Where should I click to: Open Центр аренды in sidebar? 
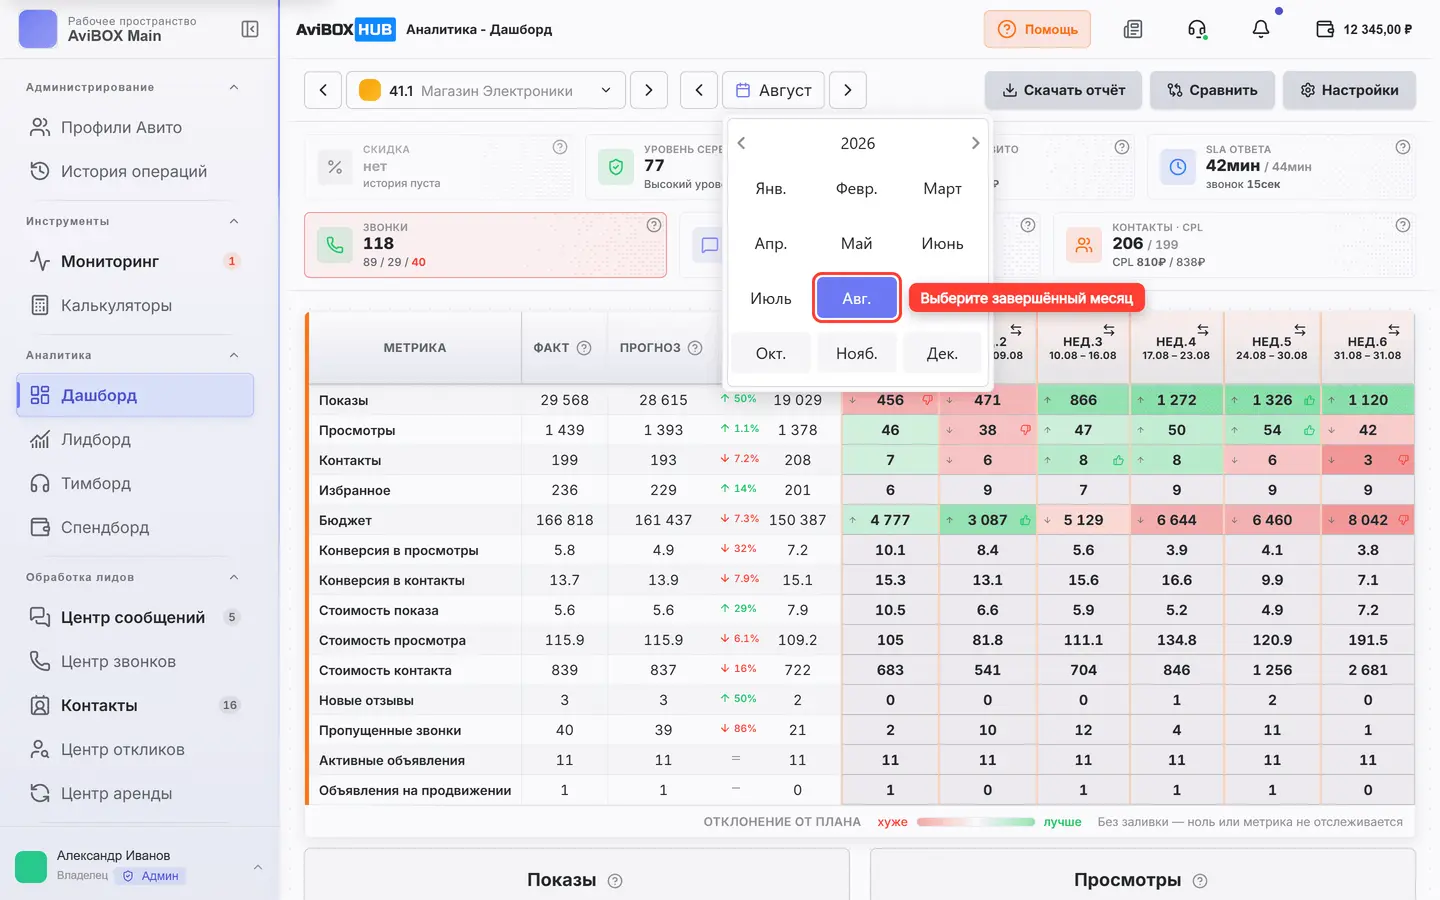135,793
